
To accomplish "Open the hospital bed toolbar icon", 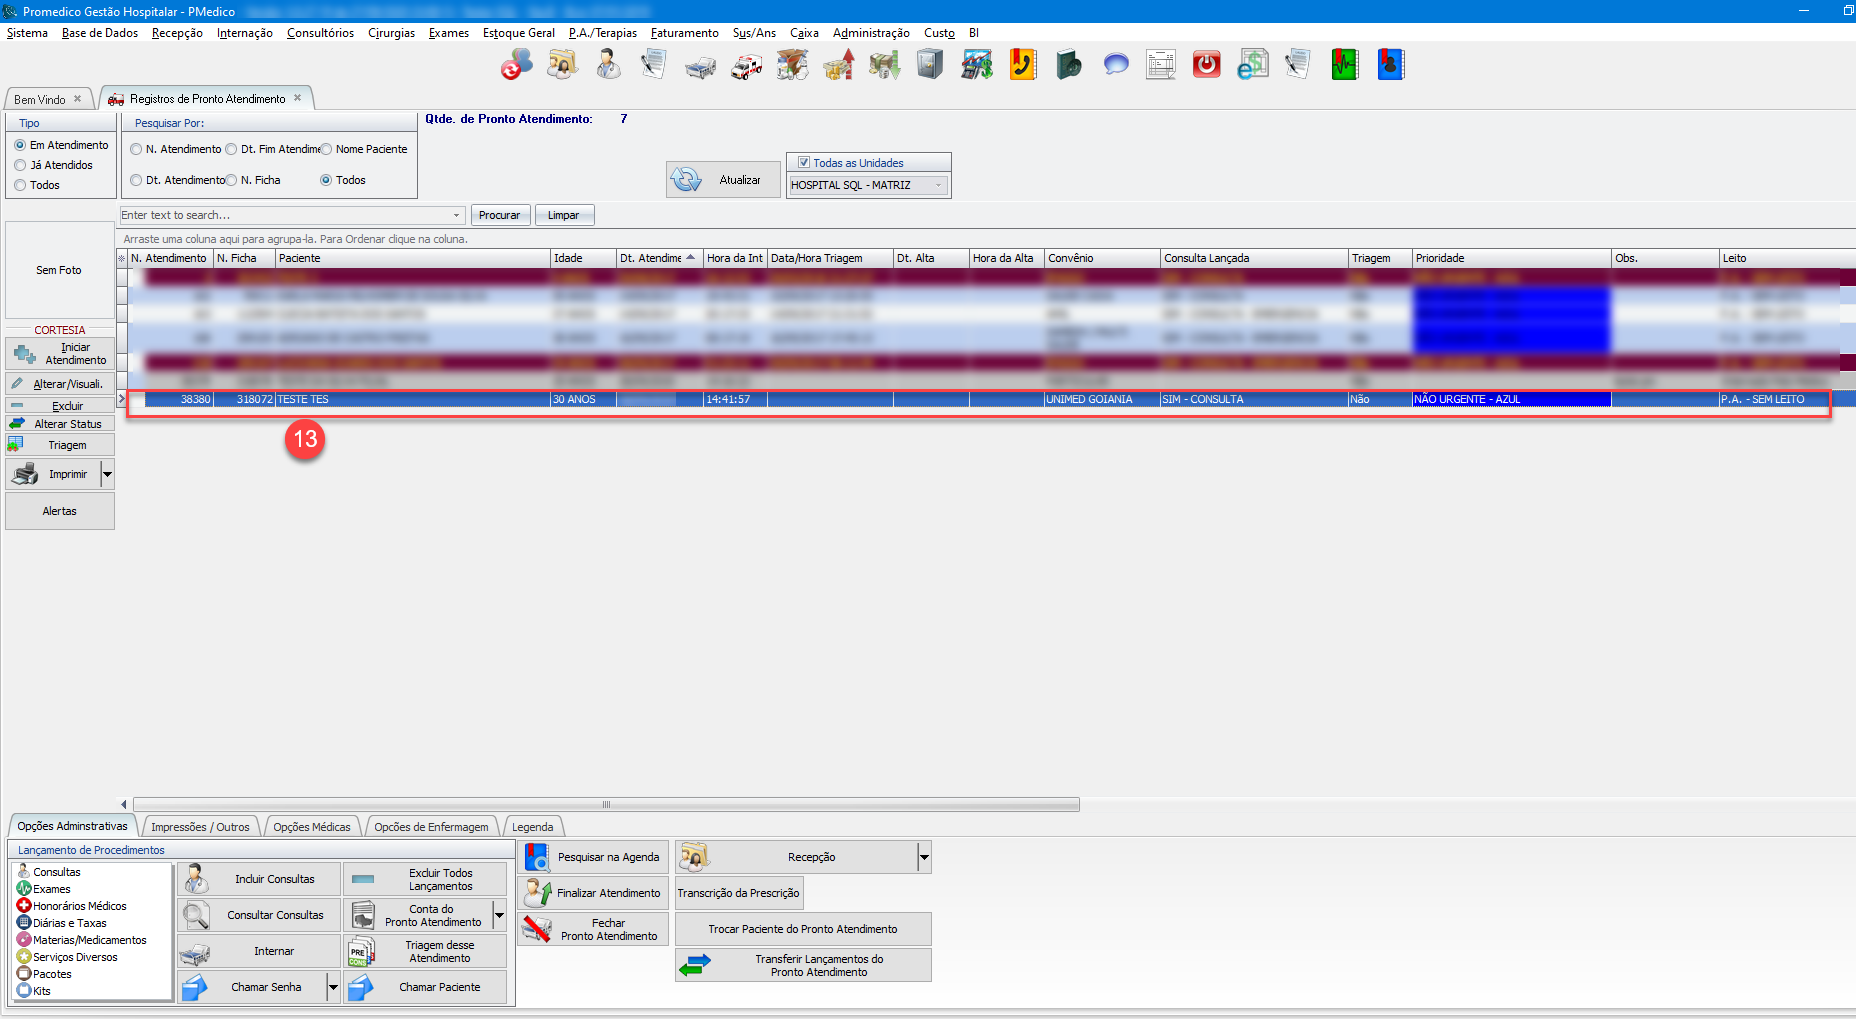I will coord(700,66).
